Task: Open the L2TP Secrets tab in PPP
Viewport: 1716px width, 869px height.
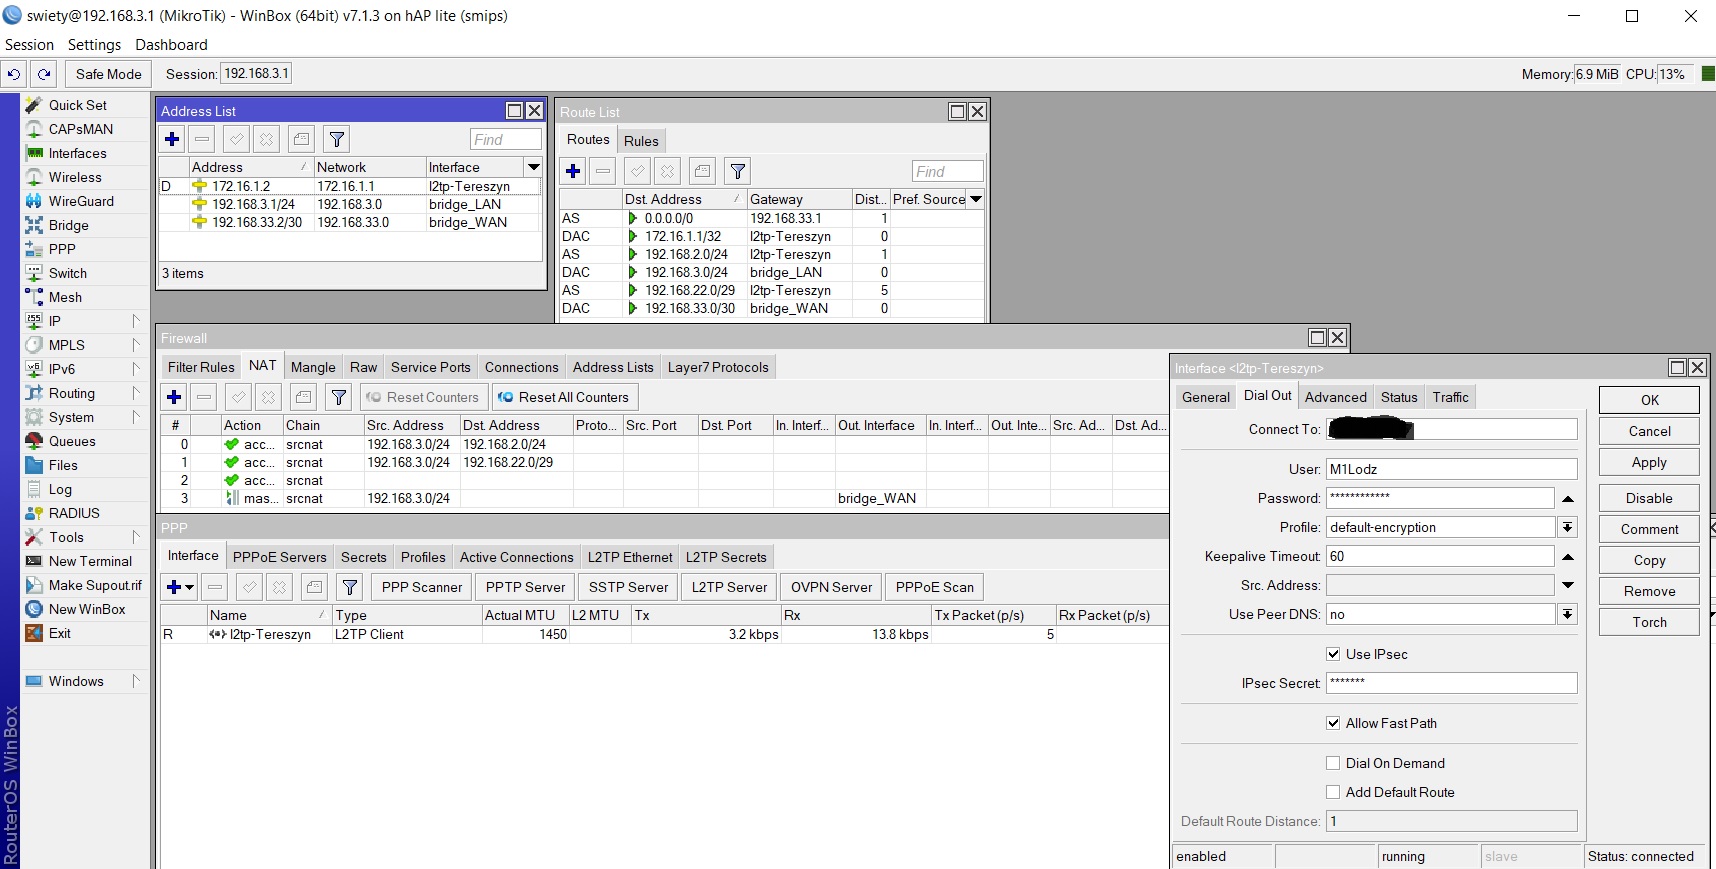Action: tap(726, 557)
